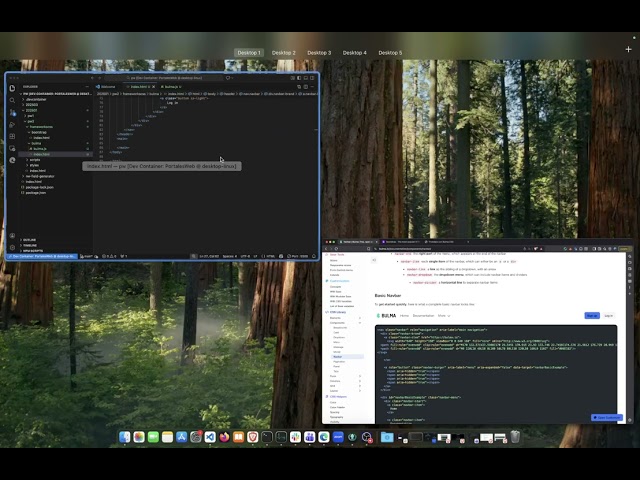Open VS Code Source Control icon

pos(12,112)
